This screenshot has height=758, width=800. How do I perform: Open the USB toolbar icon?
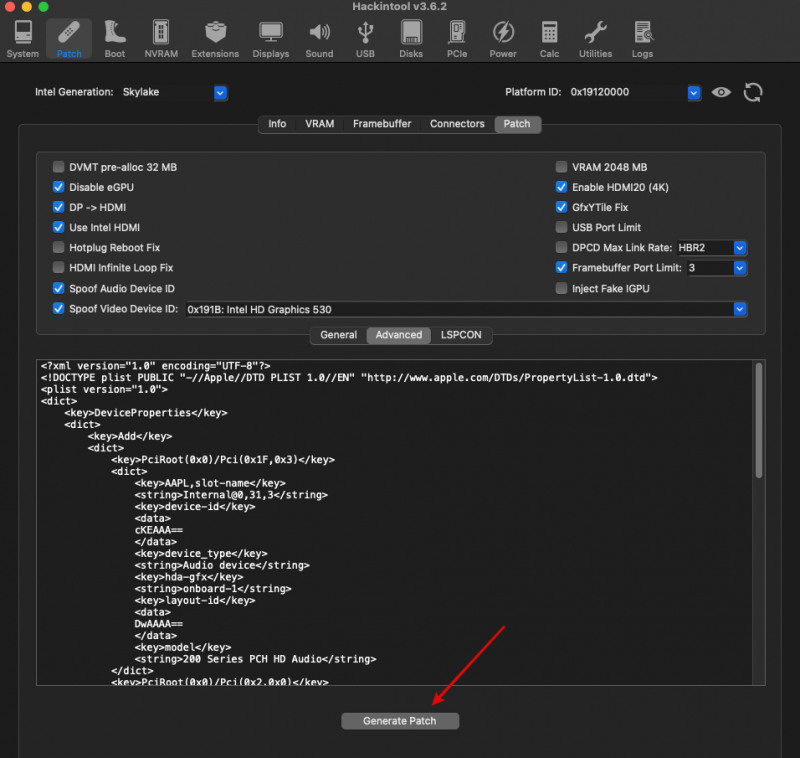(x=366, y=38)
